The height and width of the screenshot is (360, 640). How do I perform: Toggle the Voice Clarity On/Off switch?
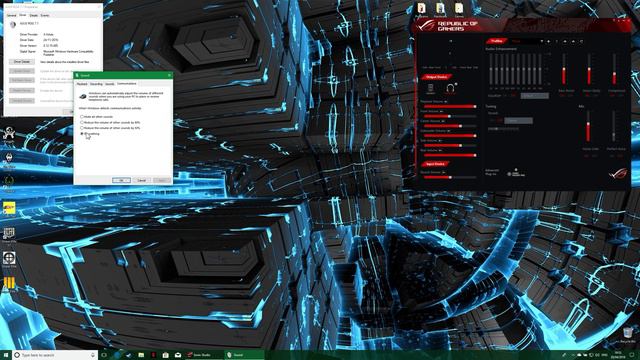[x=591, y=95]
